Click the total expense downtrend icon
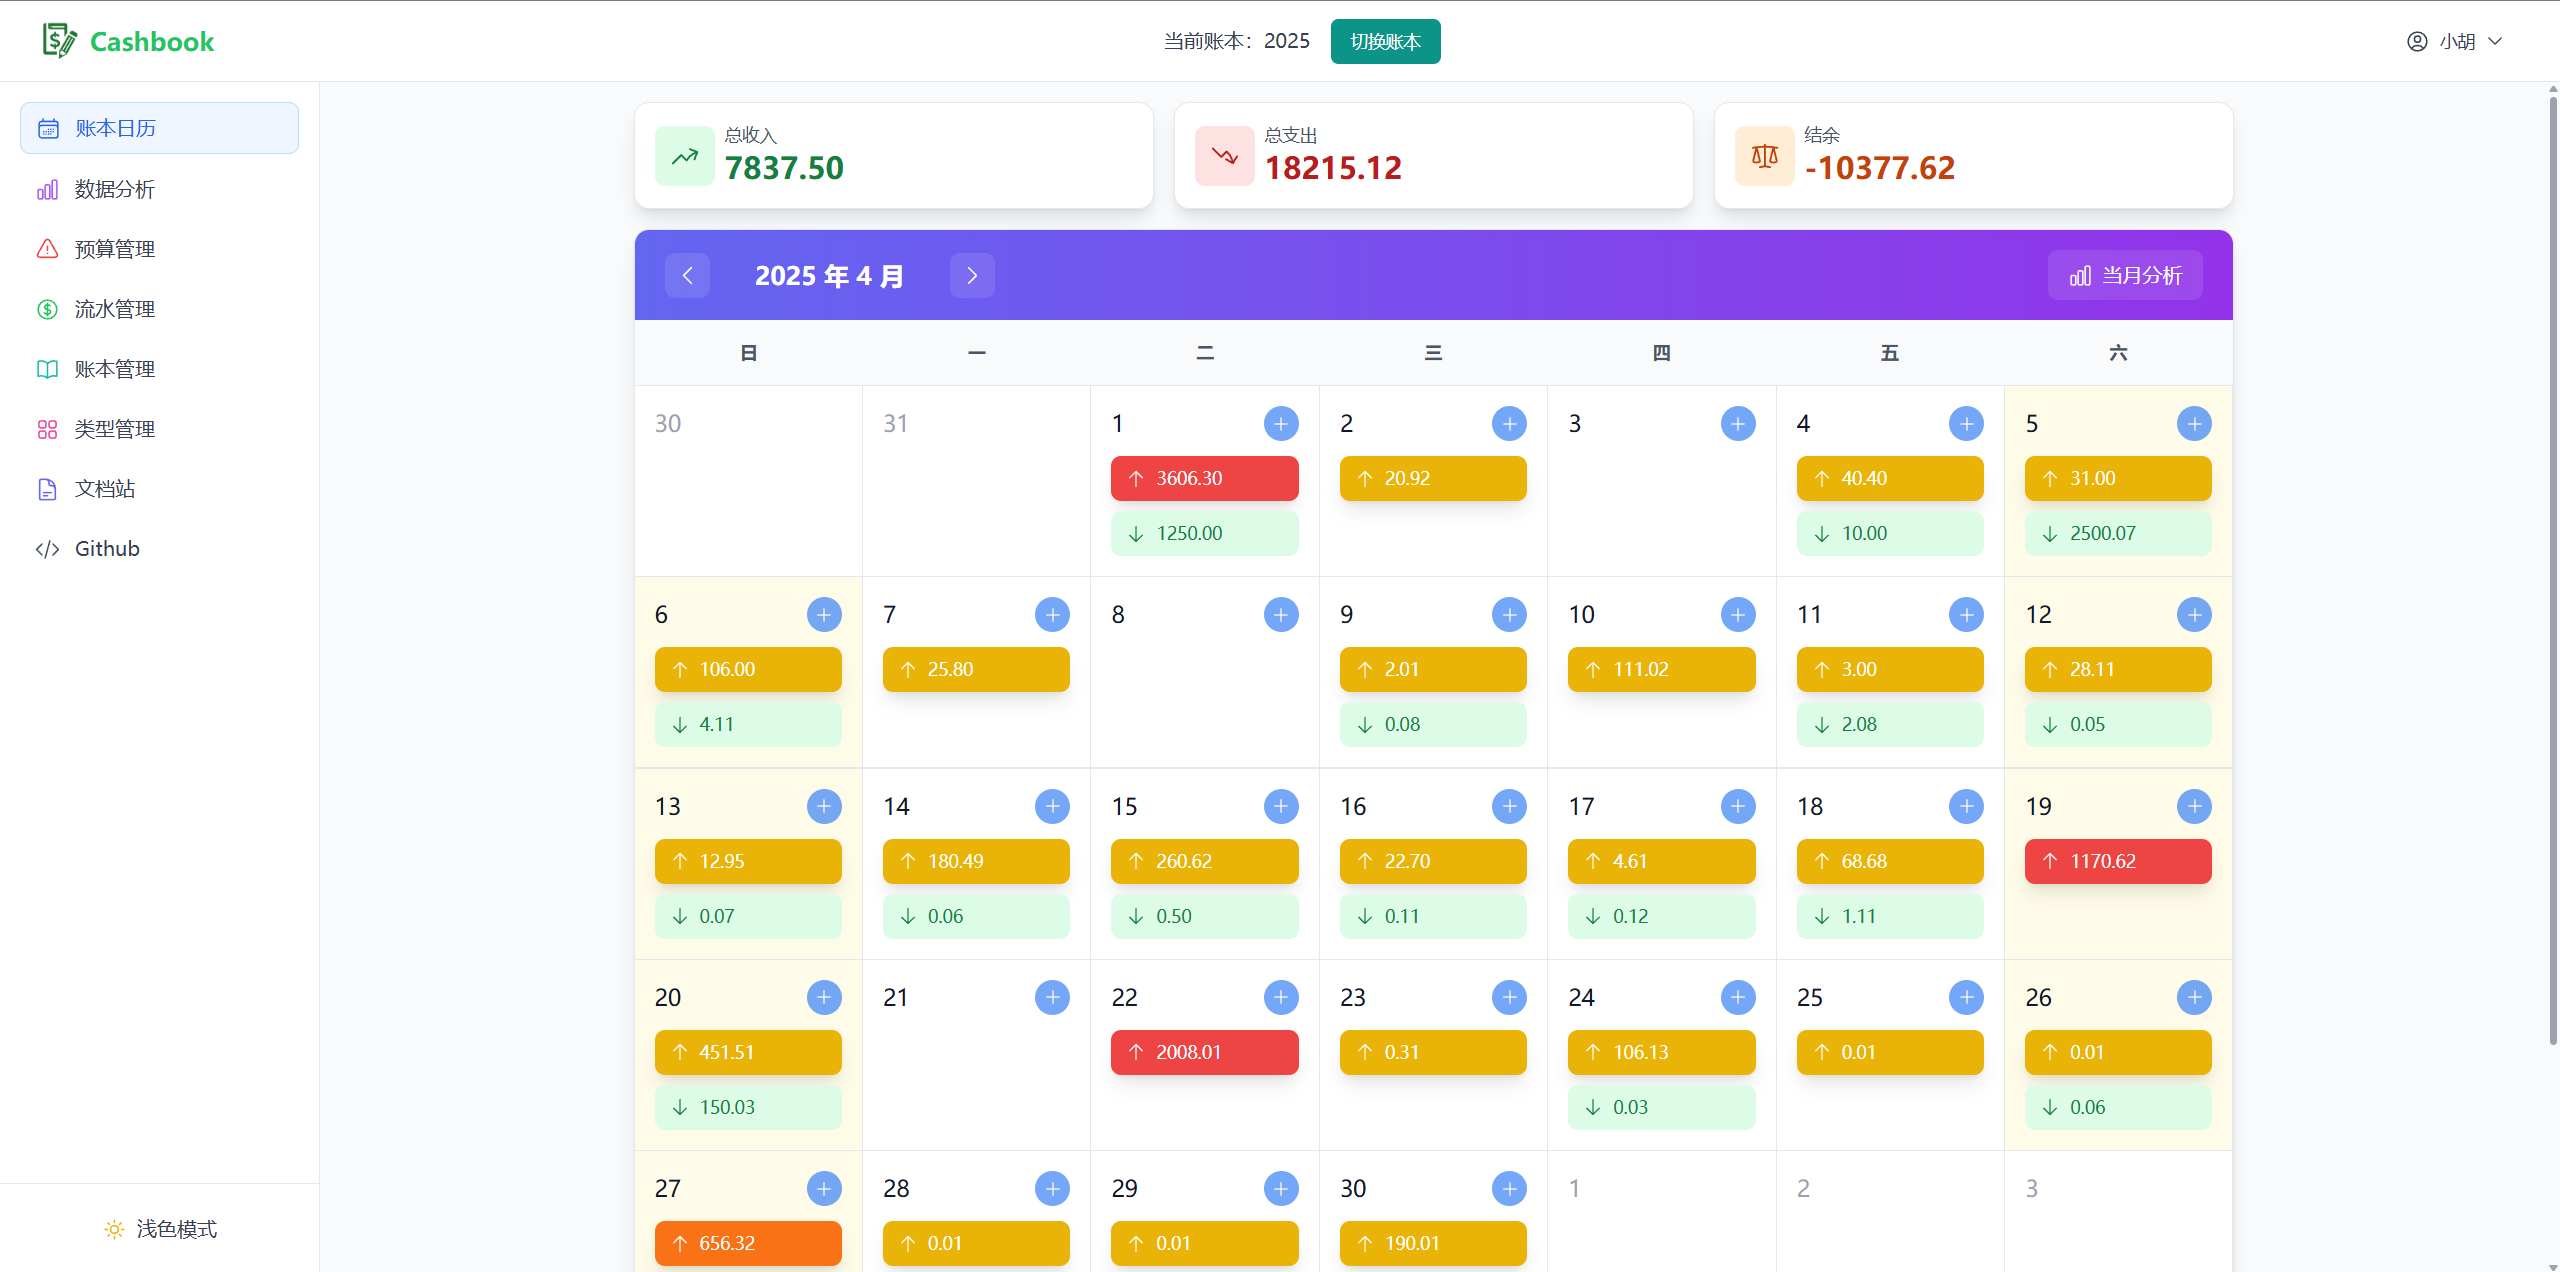Image resolution: width=2560 pixels, height=1272 pixels. (1225, 156)
